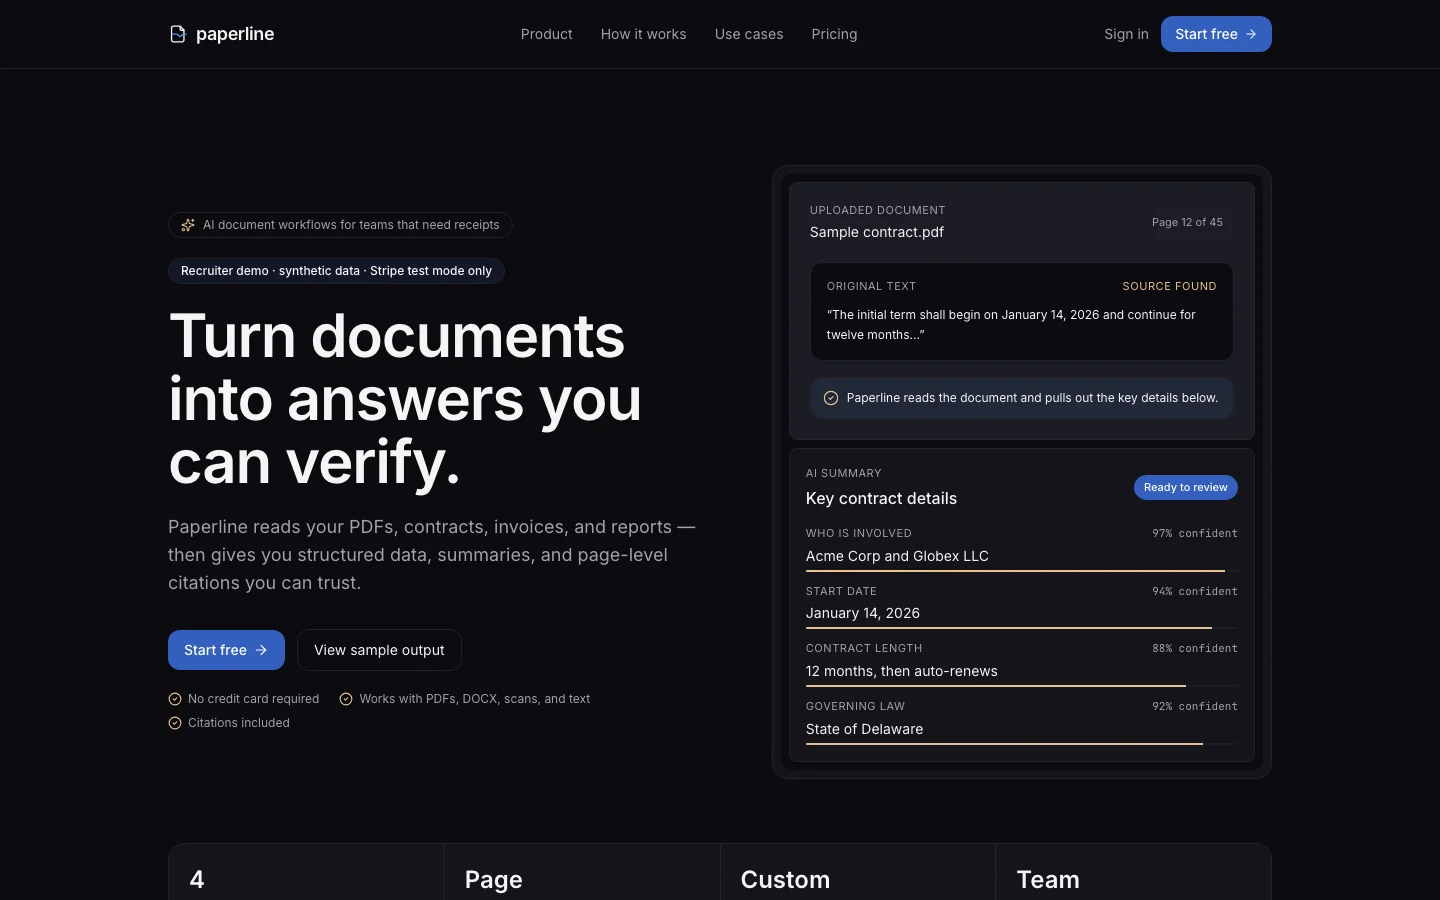Open the Pricing nav link
The image size is (1440, 900).
click(x=834, y=34)
